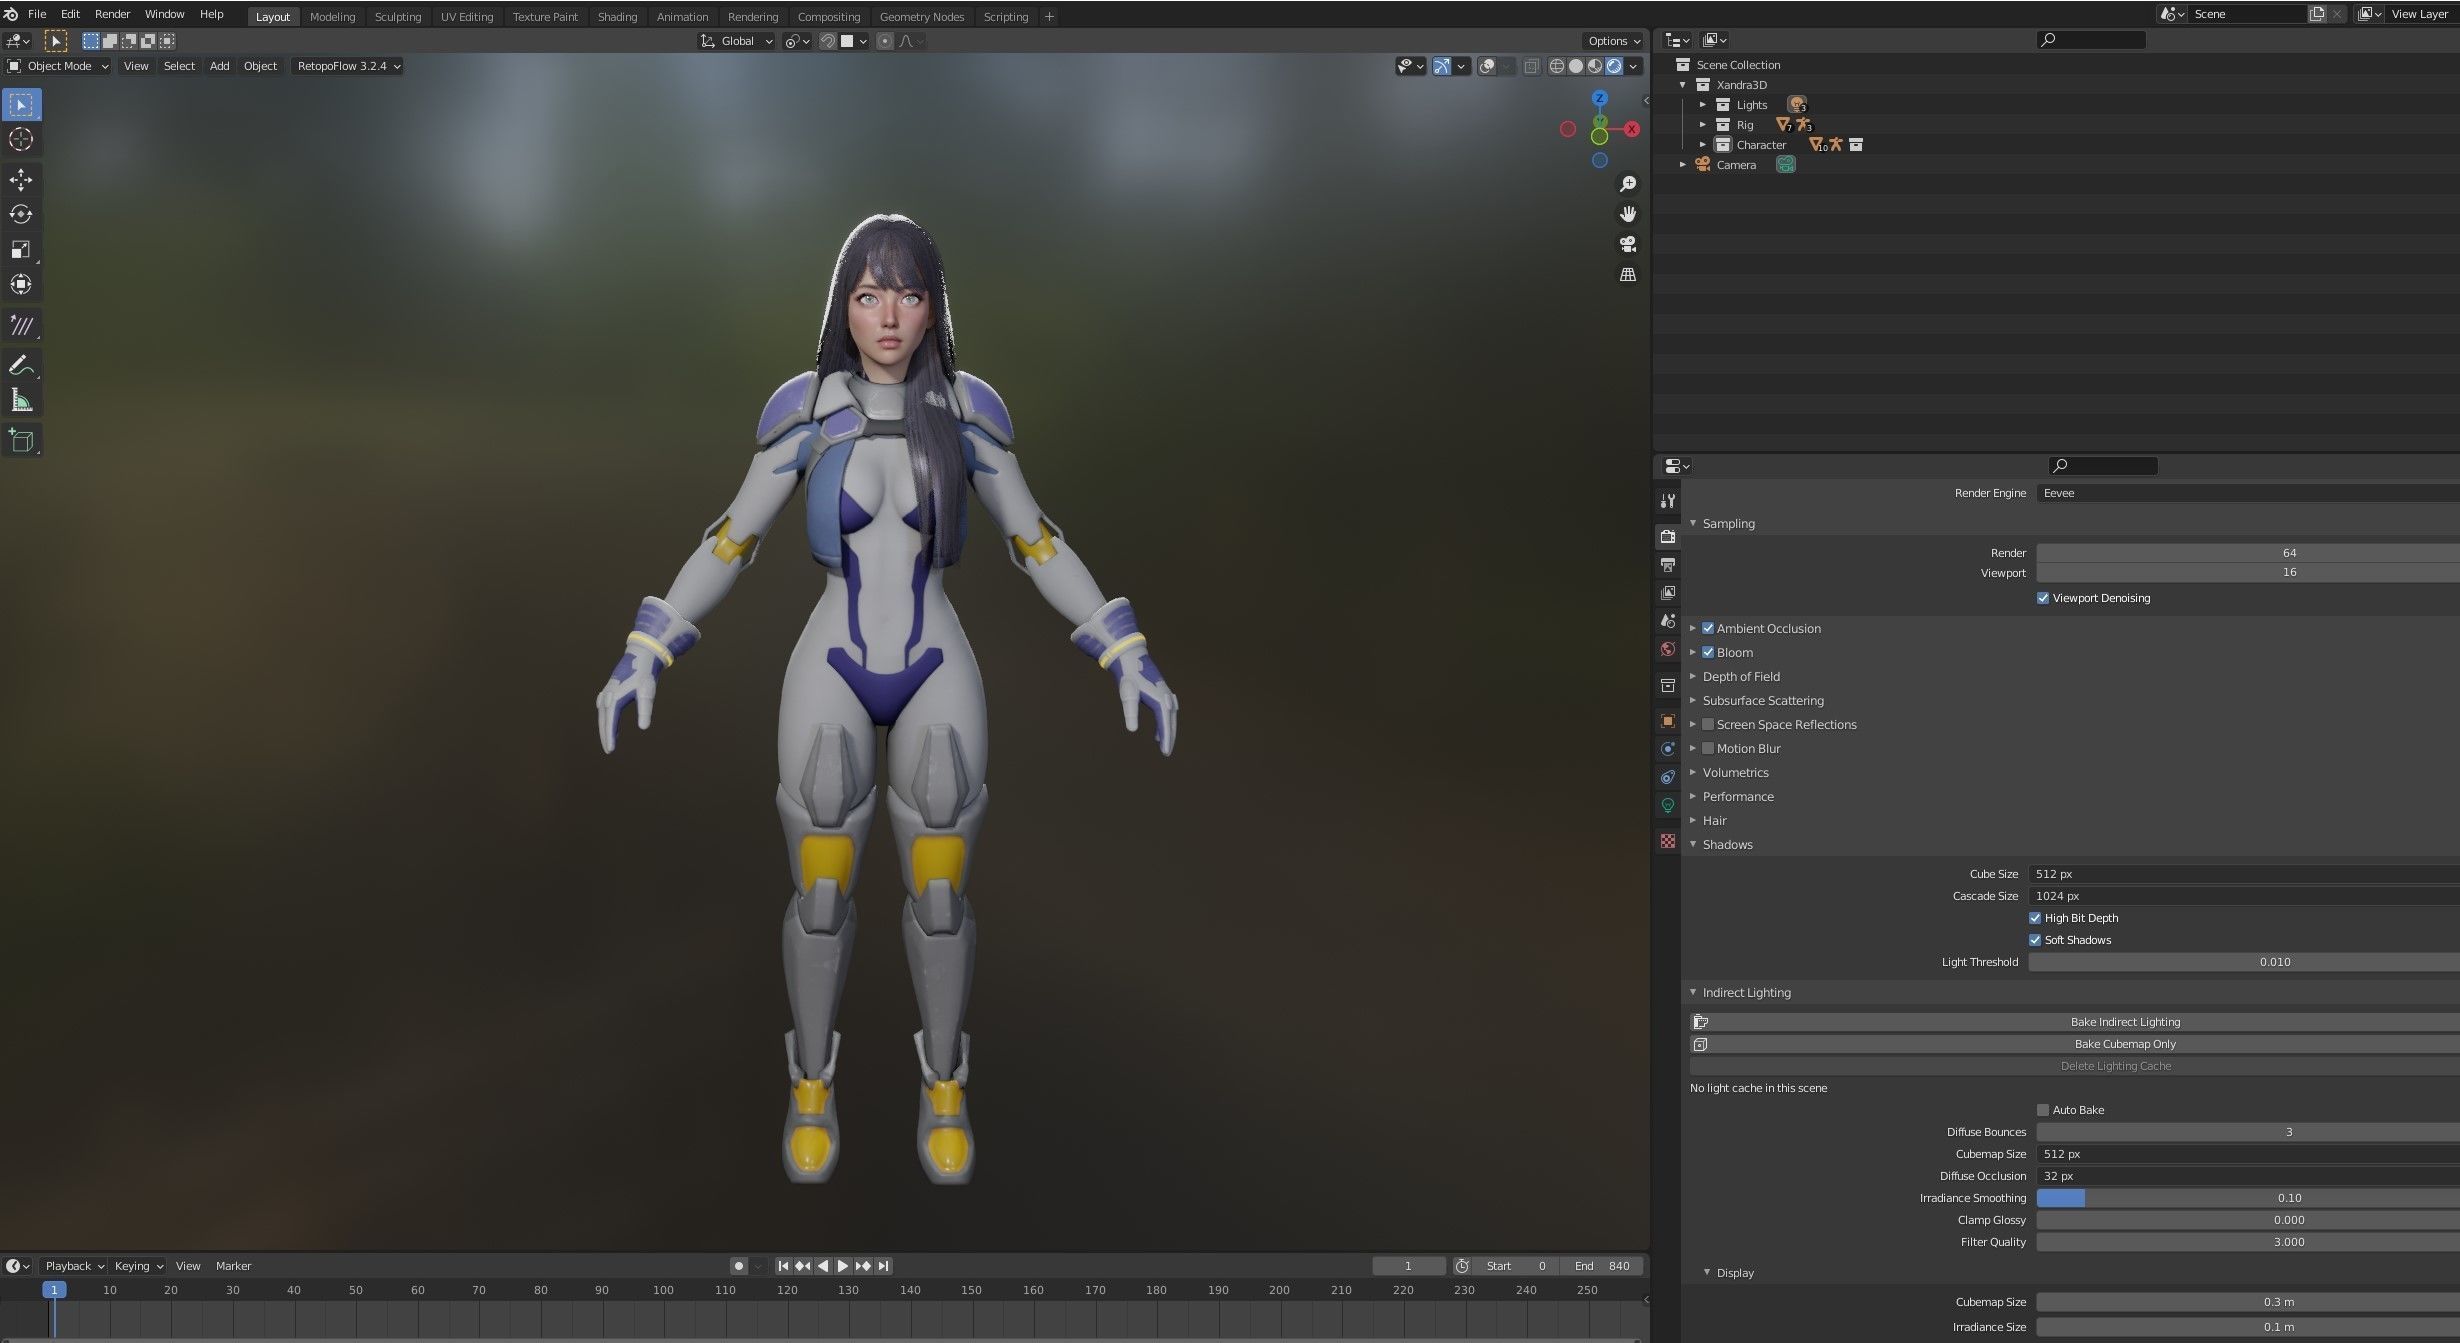The width and height of the screenshot is (2460, 1343).
Task: Switch to the Geometry Nodes workspace tab
Action: click(921, 17)
